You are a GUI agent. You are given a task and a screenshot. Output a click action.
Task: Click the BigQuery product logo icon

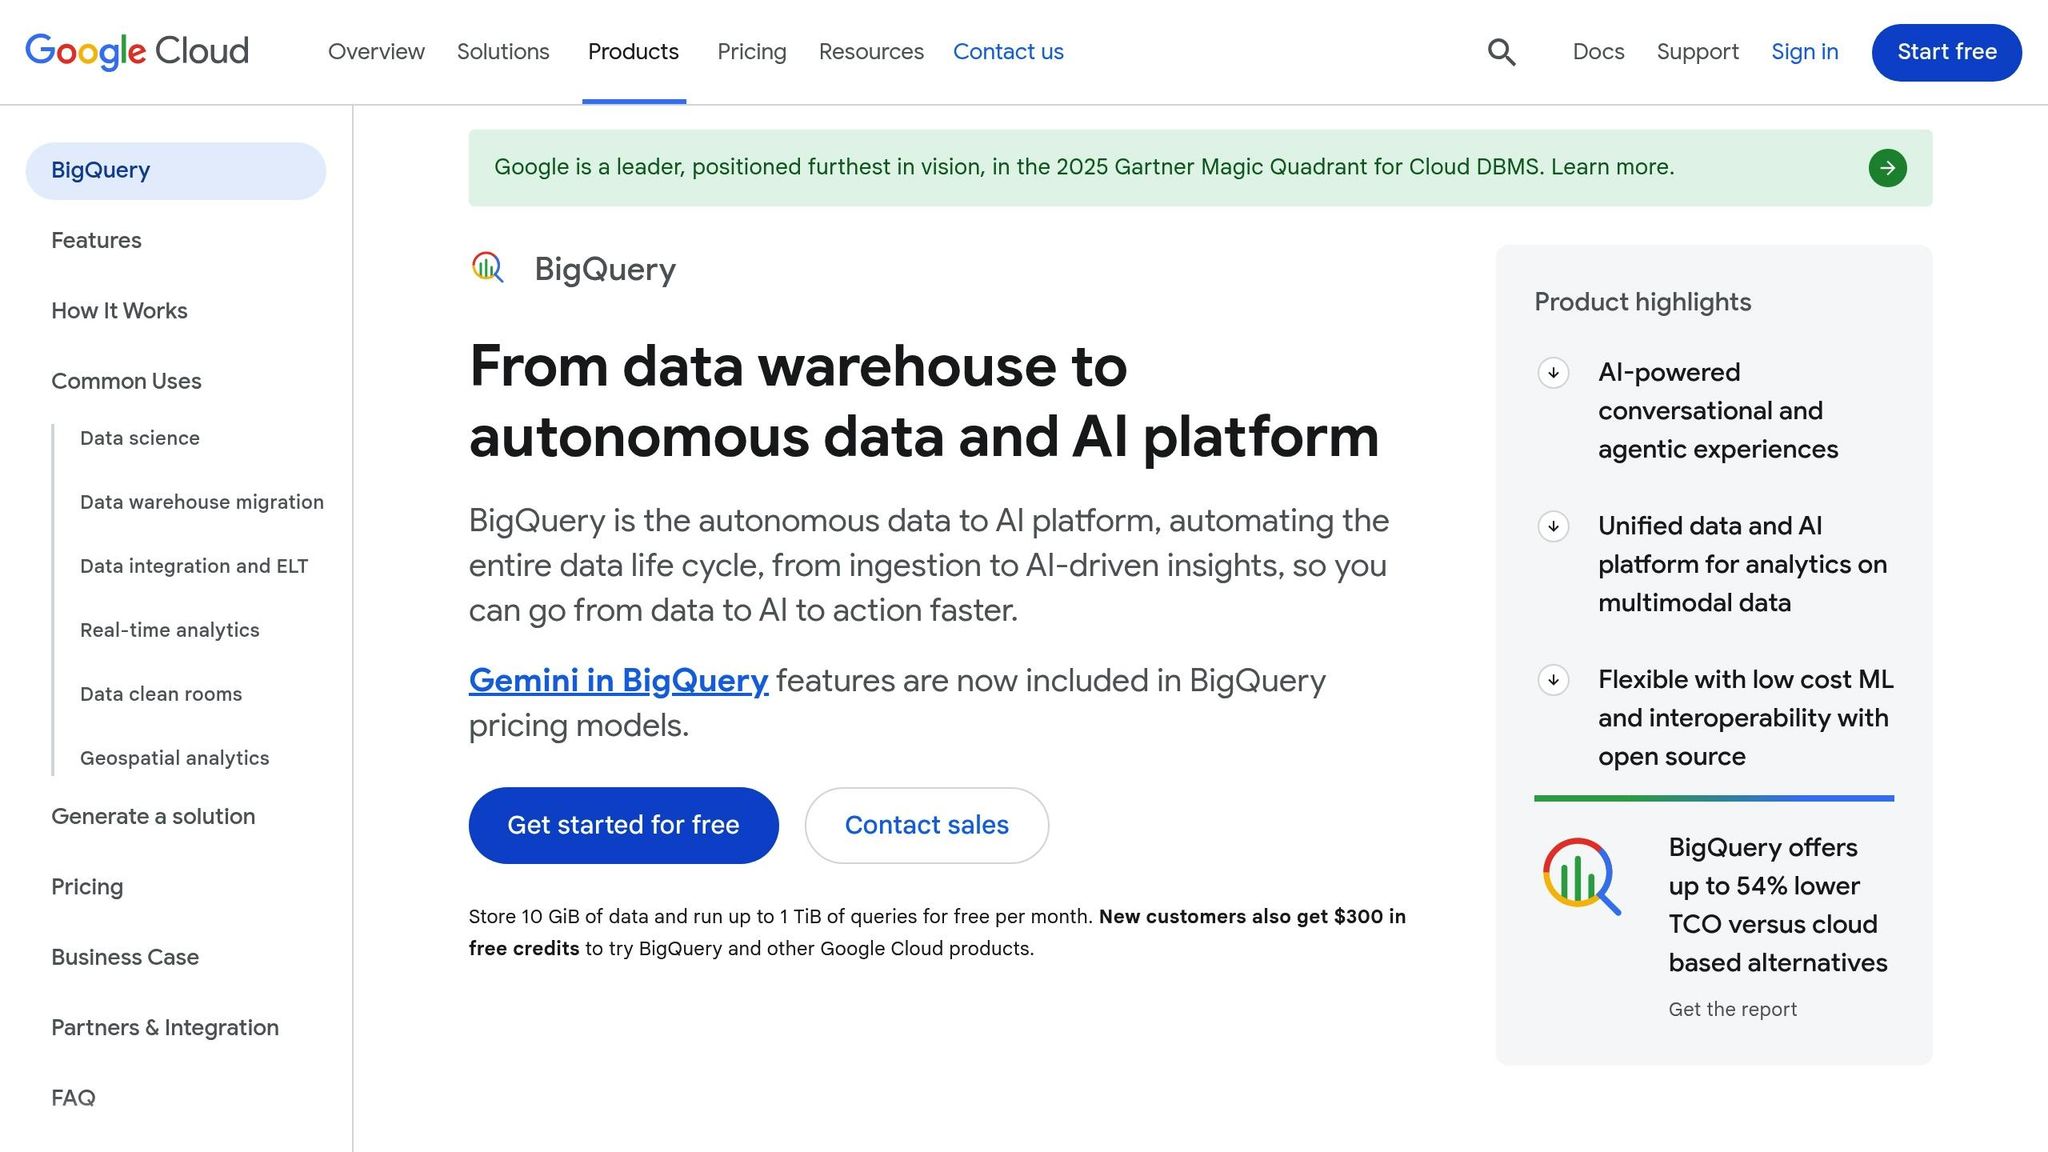(x=487, y=268)
